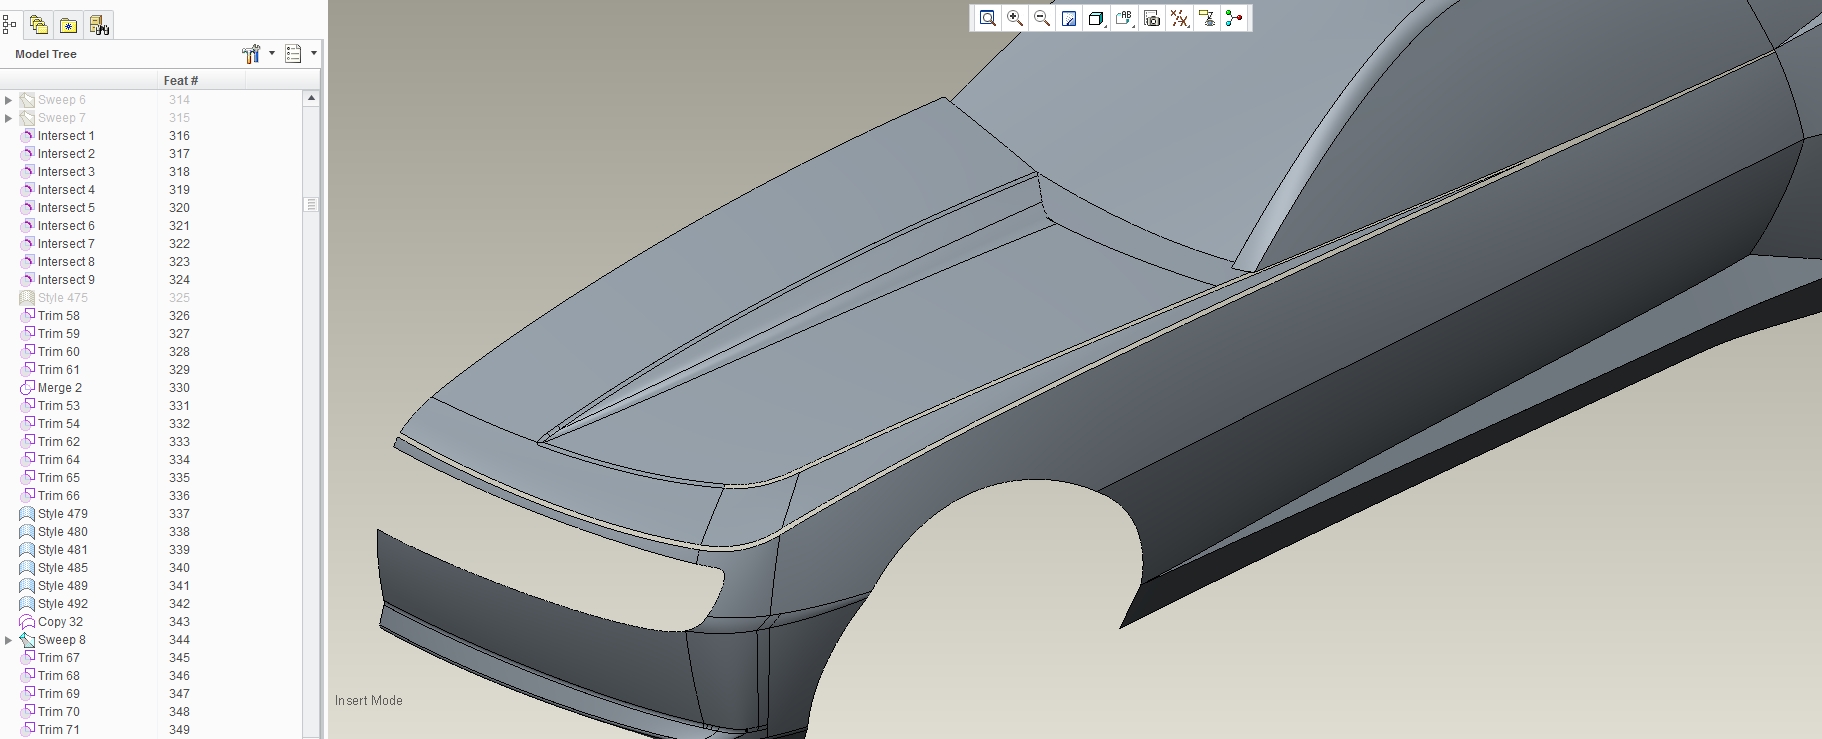Toggle the Spin Center icon
This screenshot has width=1822, height=739.
[x=1234, y=18]
